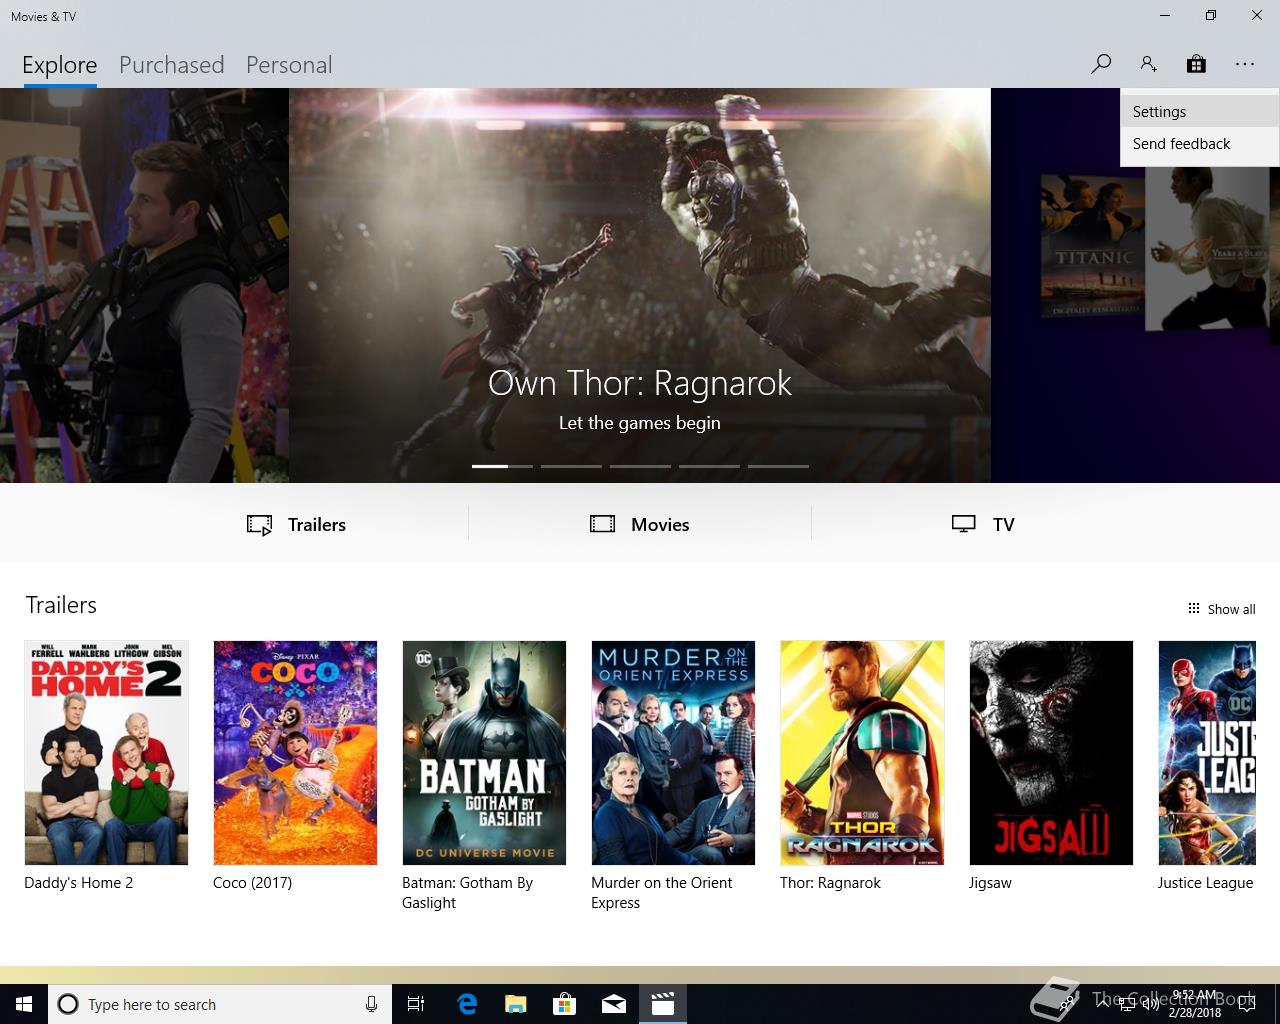This screenshot has width=1280, height=1024.
Task: Open Daddy's Home 2 trailer poster
Action: (106, 753)
